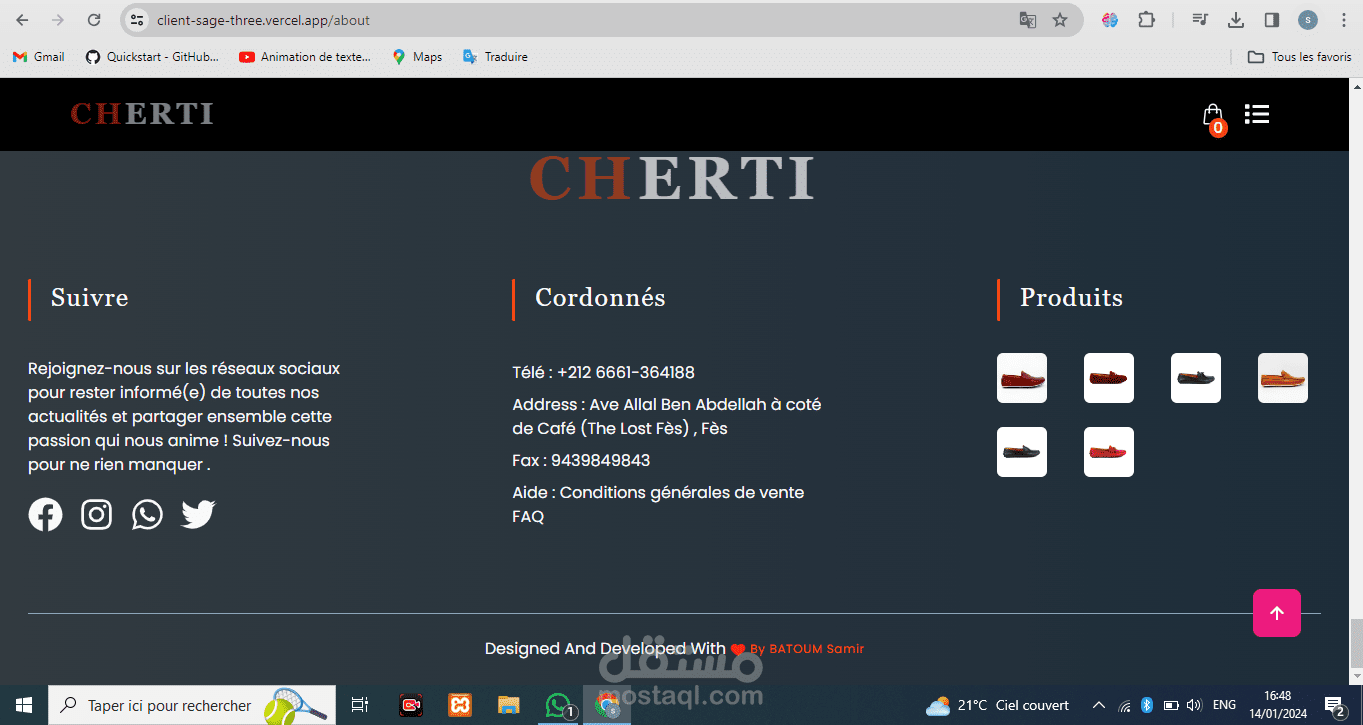Click the translate page icon in address bar
1363x725 pixels.
pos(1027,20)
